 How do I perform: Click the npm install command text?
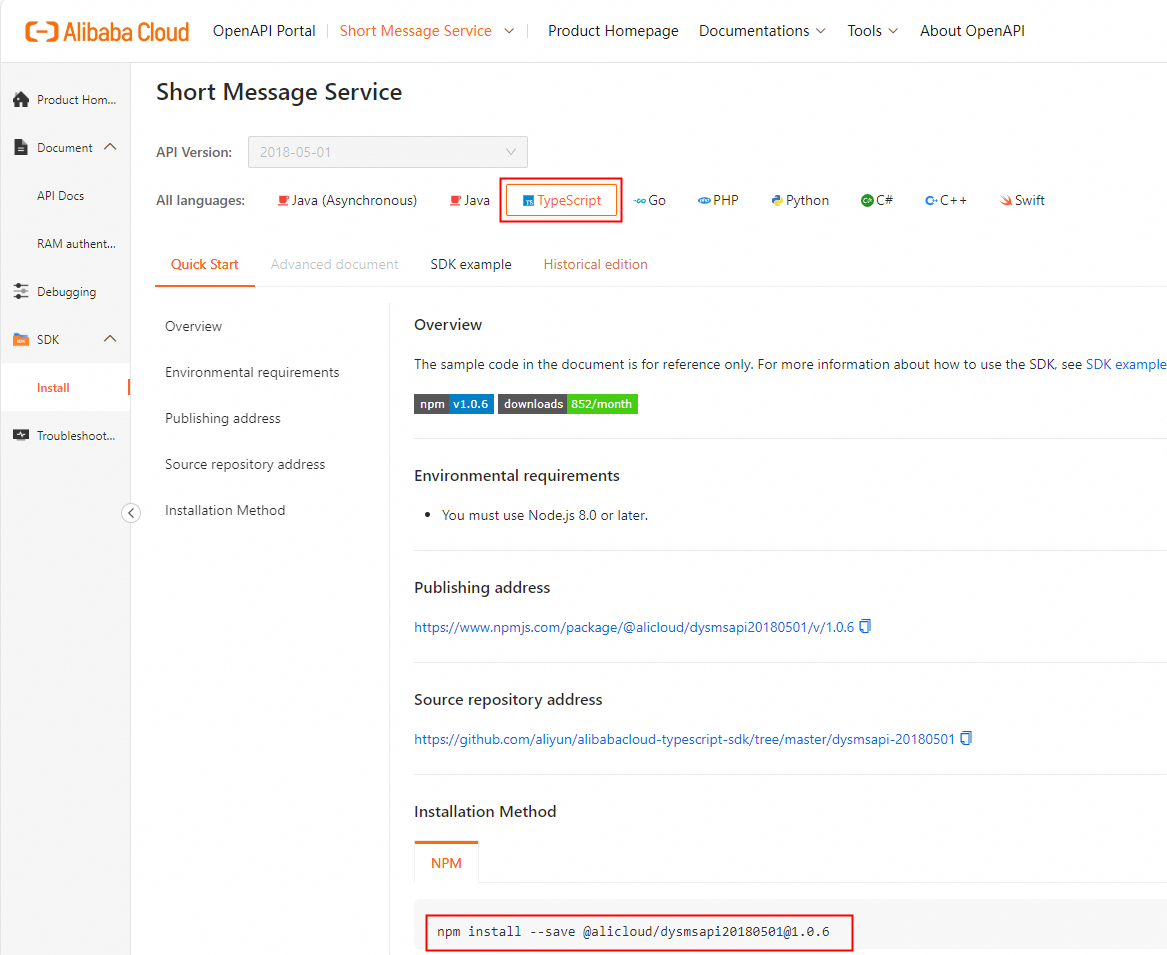click(x=633, y=932)
